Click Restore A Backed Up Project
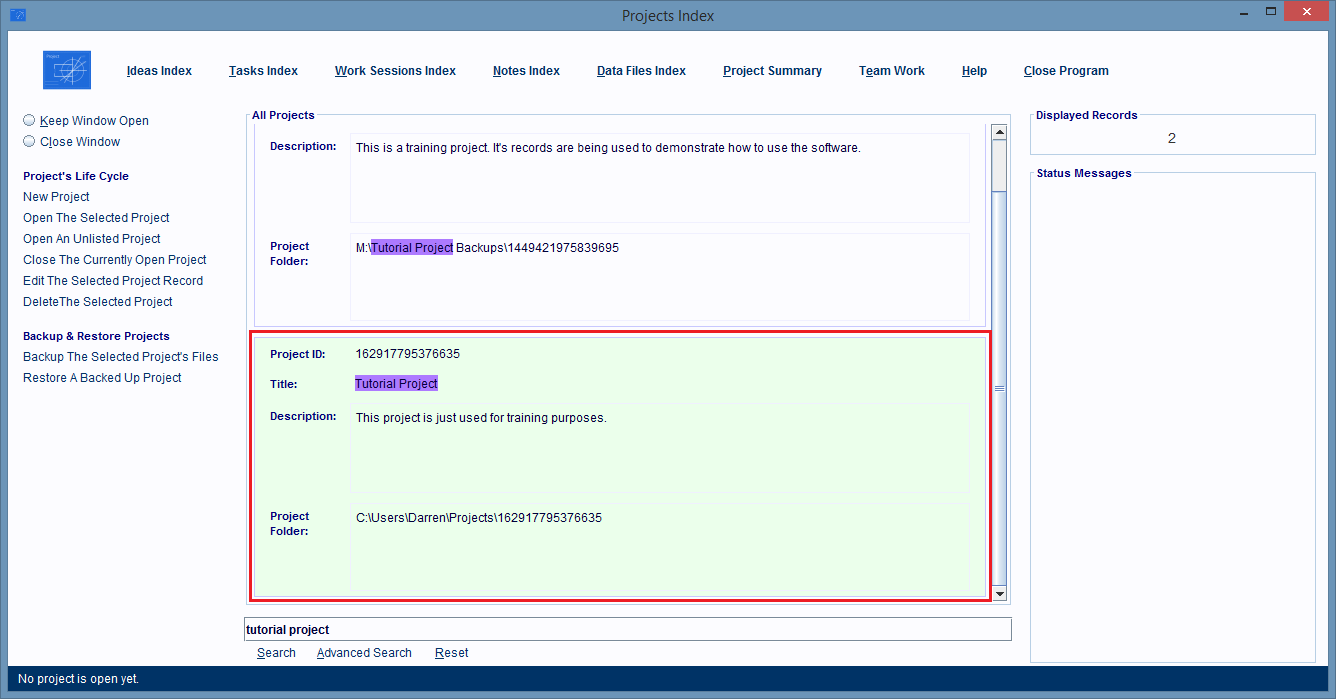Screen dimensions: 1336x699 (102, 378)
